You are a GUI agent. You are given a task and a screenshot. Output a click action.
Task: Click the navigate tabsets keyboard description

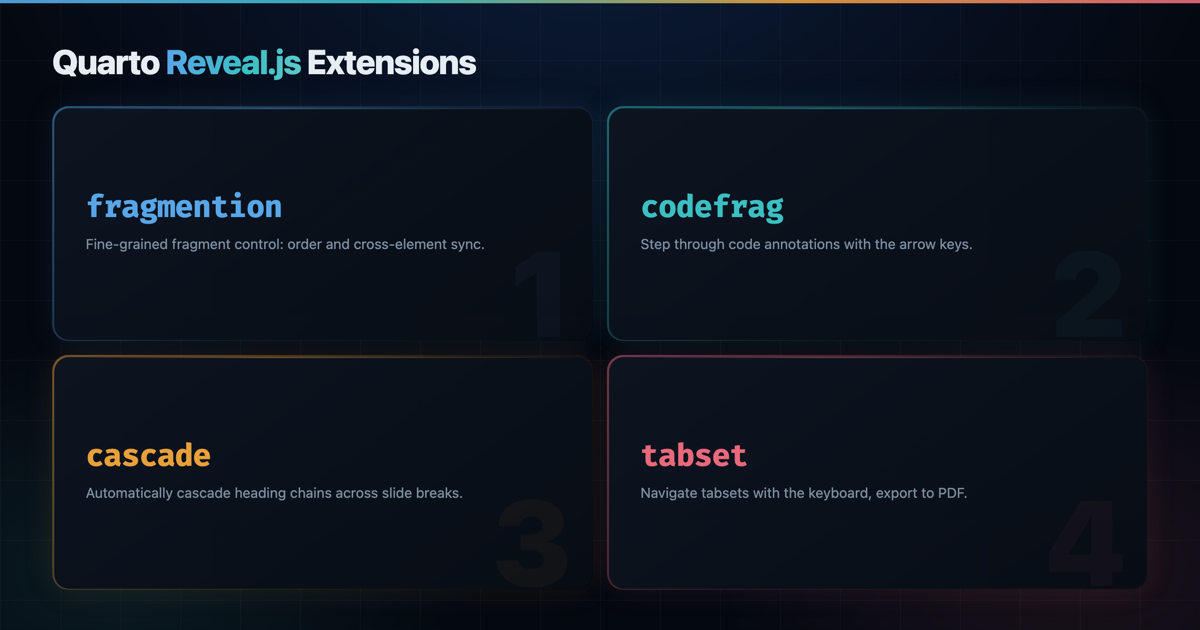click(x=804, y=493)
